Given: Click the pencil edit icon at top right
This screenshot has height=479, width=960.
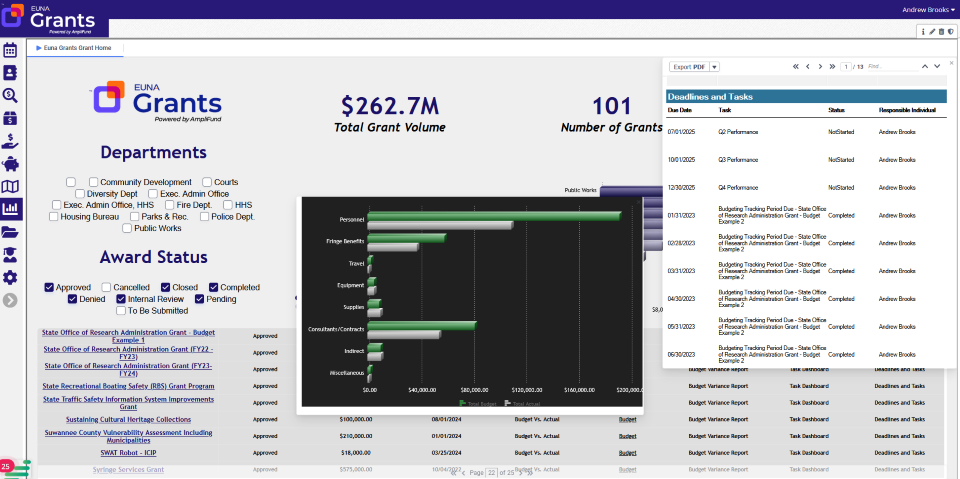Looking at the screenshot, I should pyautogui.click(x=932, y=32).
